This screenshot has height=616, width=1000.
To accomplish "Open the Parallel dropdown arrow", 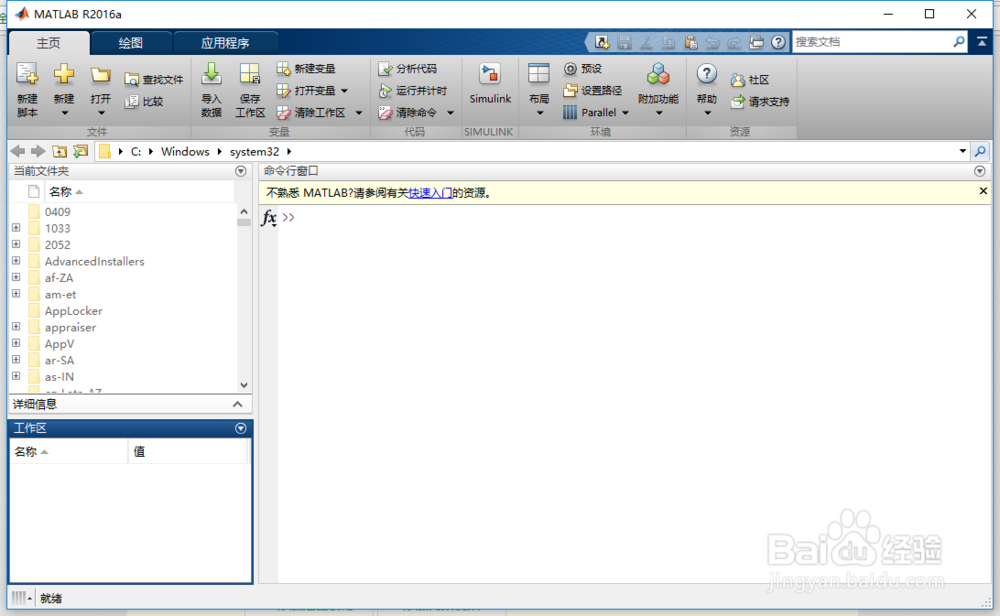I will pos(625,113).
